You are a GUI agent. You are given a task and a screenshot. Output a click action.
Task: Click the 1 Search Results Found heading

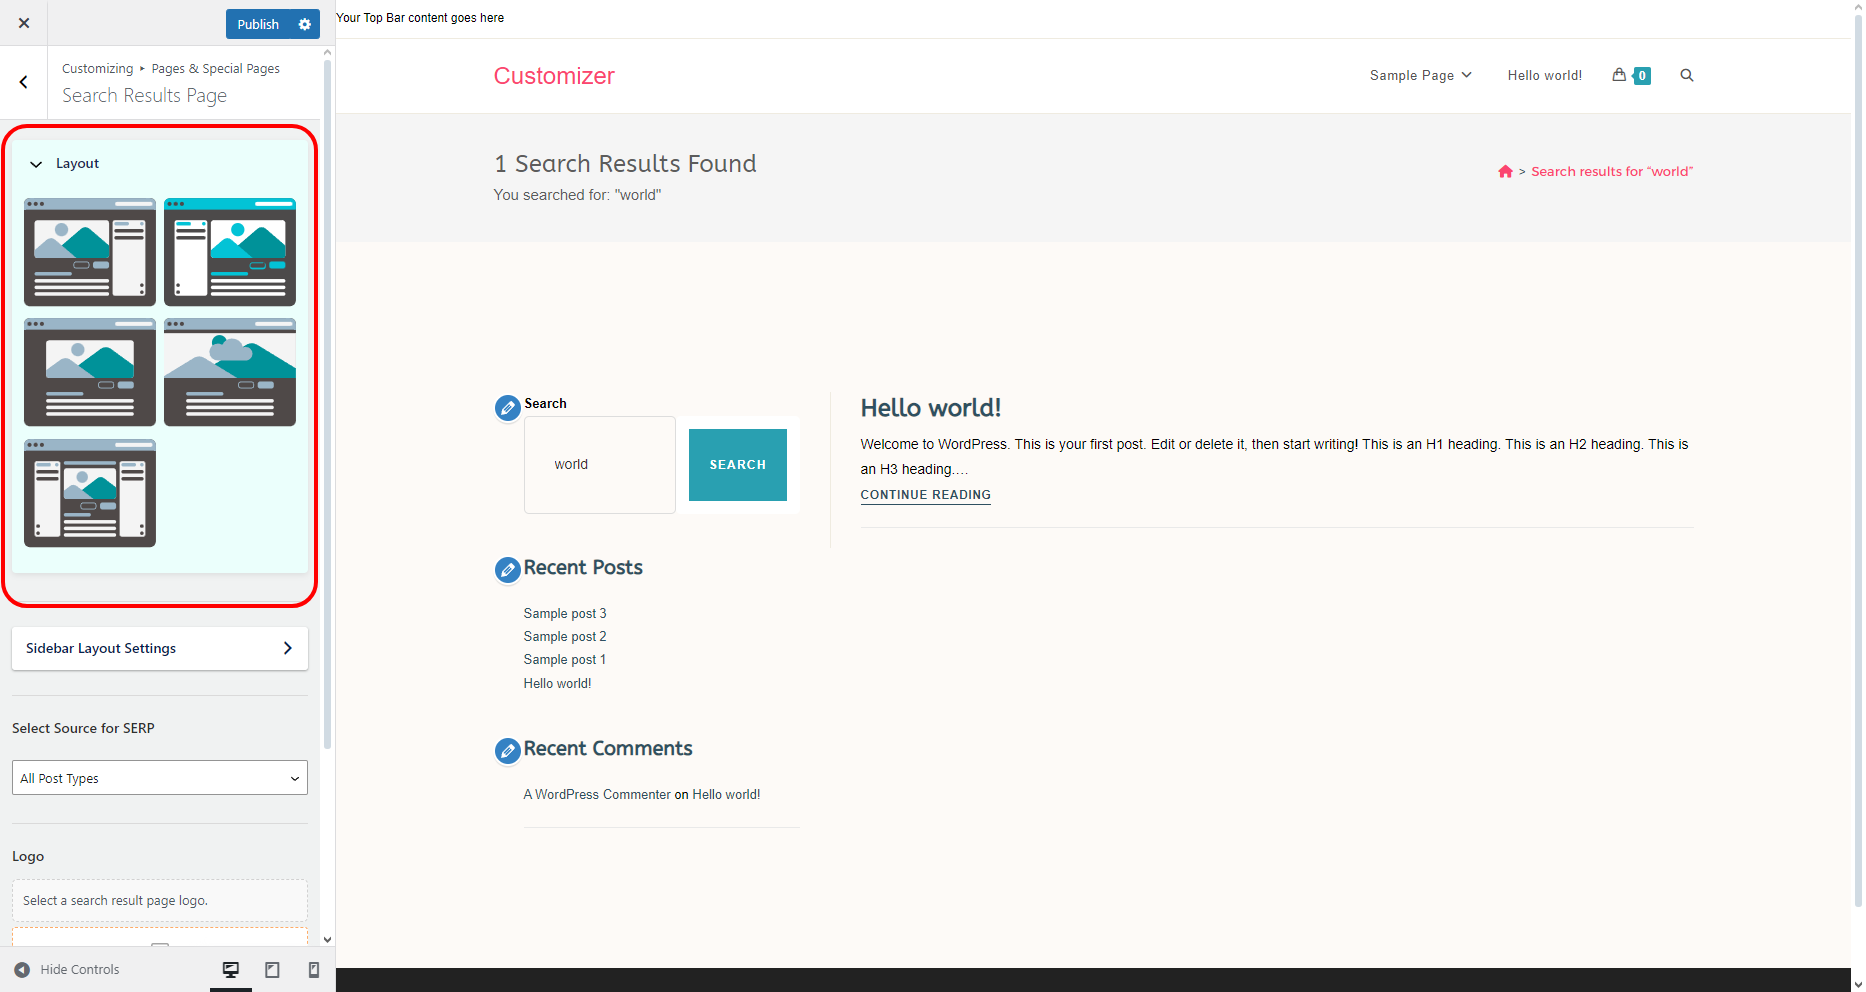click(625, 163)
